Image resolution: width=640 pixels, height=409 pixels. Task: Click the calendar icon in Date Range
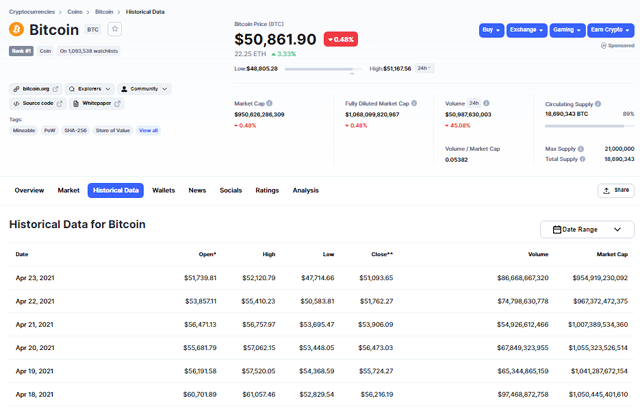(x=557, y=230)
